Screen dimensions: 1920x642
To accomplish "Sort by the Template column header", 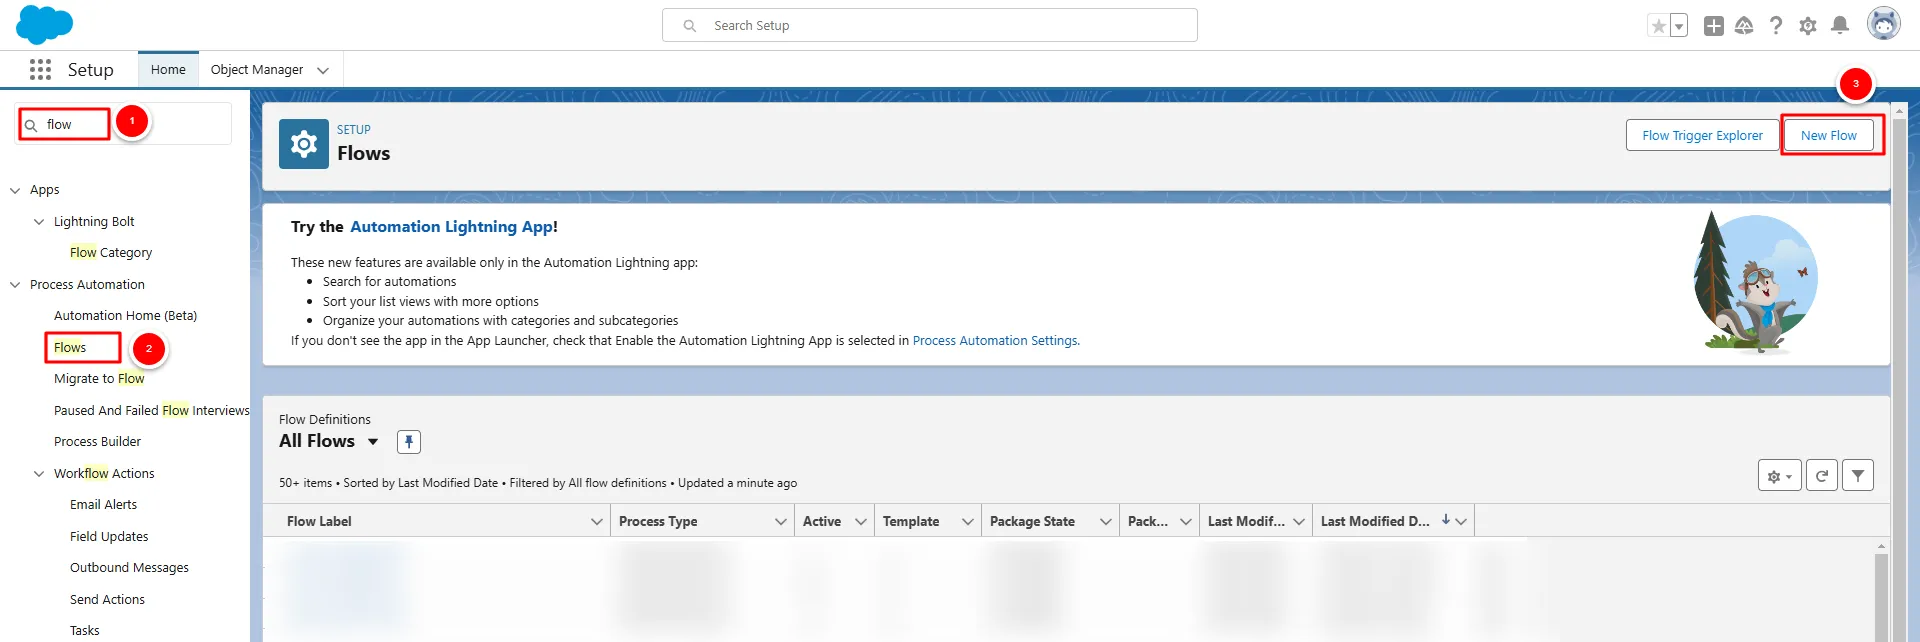I will click(911, 522).
